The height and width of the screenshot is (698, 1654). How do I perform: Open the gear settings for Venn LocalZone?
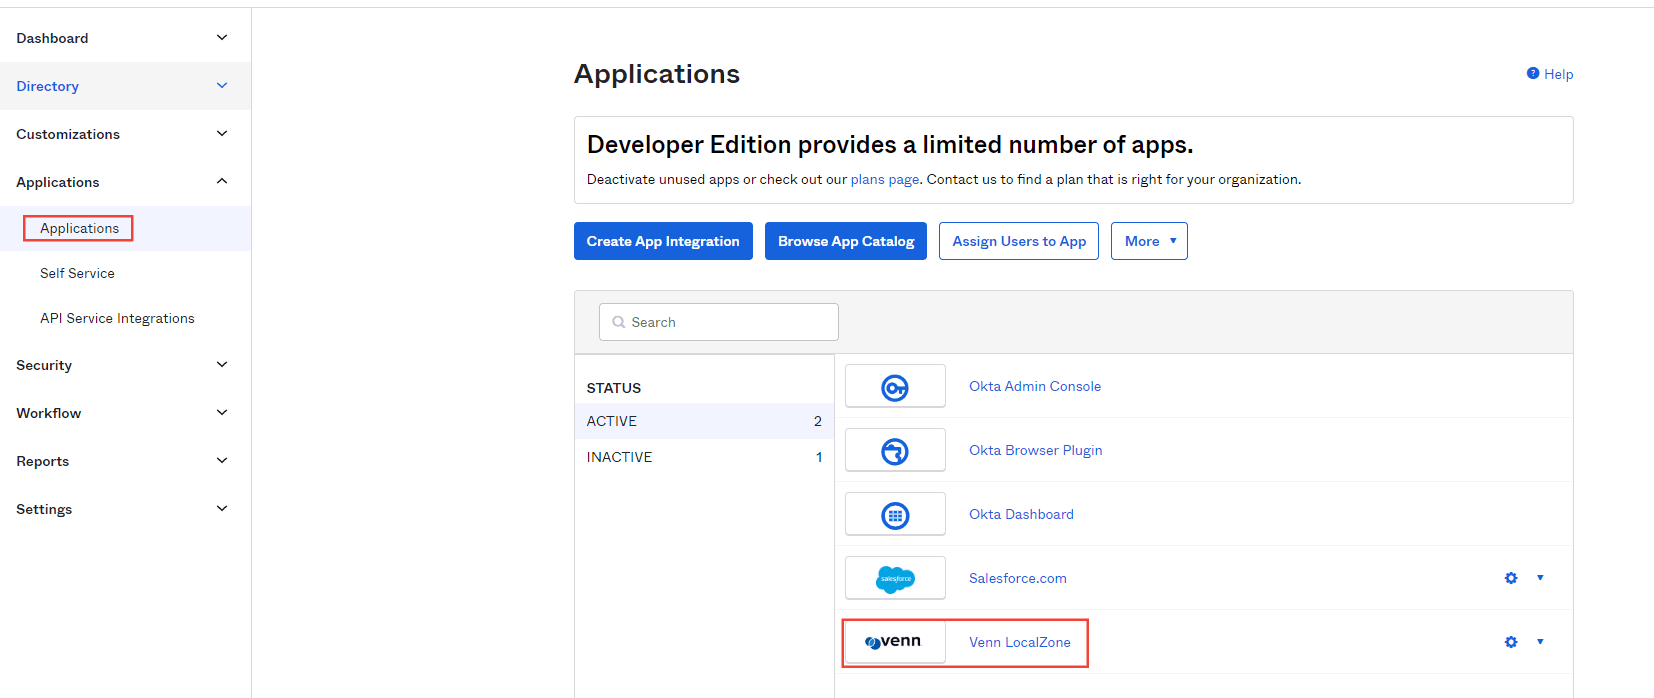[x=1511, y=642]
